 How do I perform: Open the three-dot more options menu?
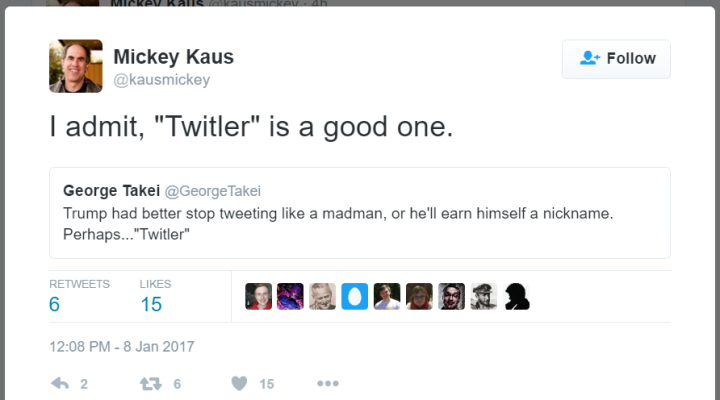pyautogui.click(x=328, y=383)
